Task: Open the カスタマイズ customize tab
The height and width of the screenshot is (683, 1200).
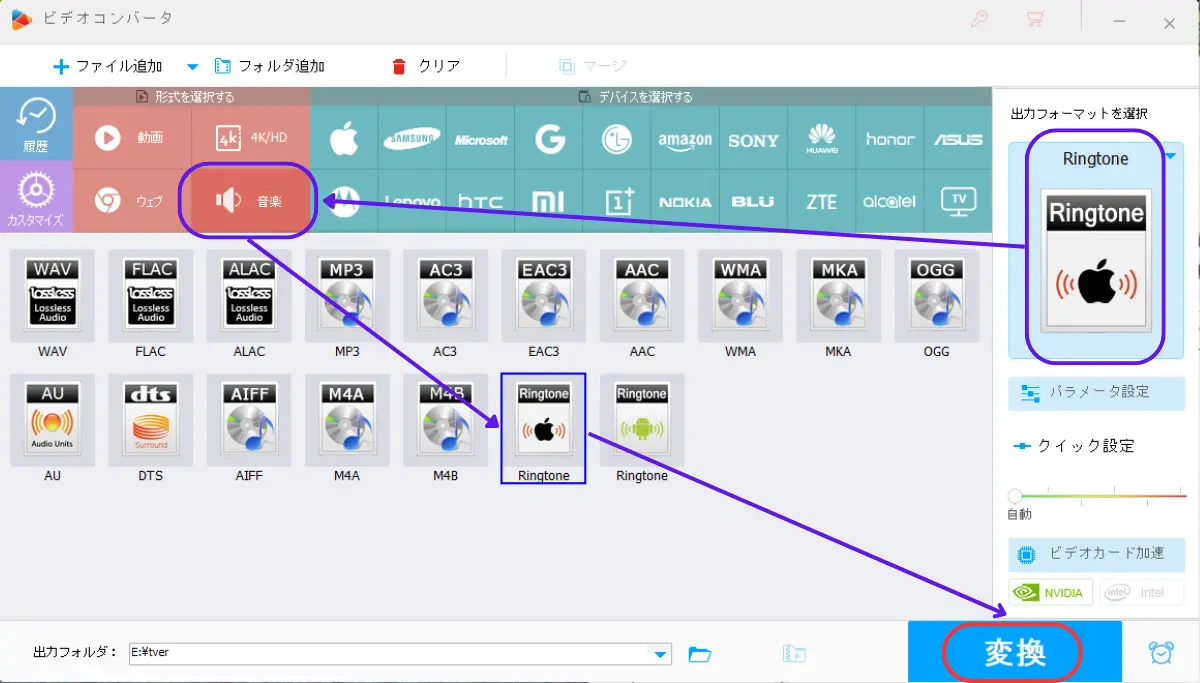Action: [x=36, y=198]
